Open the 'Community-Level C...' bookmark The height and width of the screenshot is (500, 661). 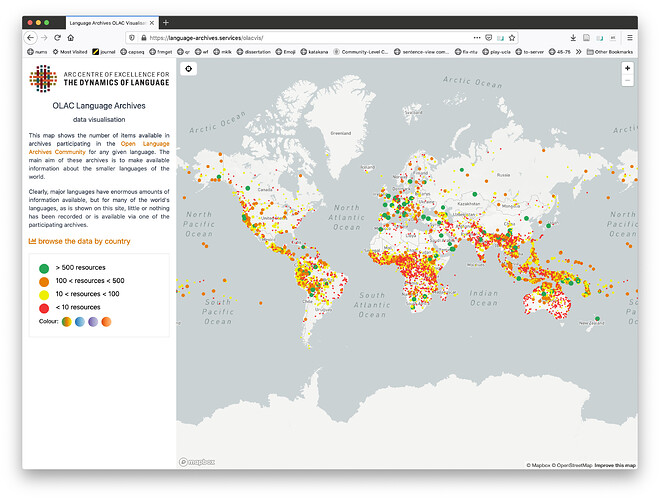click(361, 52)
